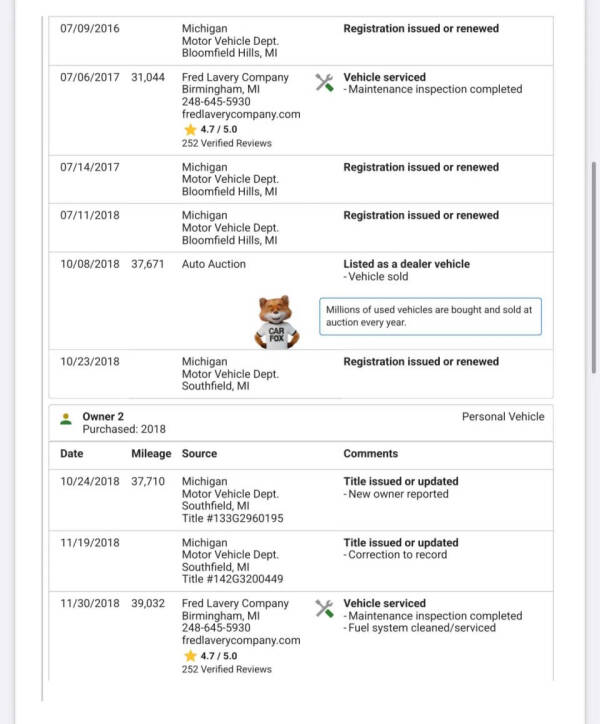Image resolution: width=600 pixels, height=724 pixels.
Task: Click the Date column header
Action: [72, 454]
